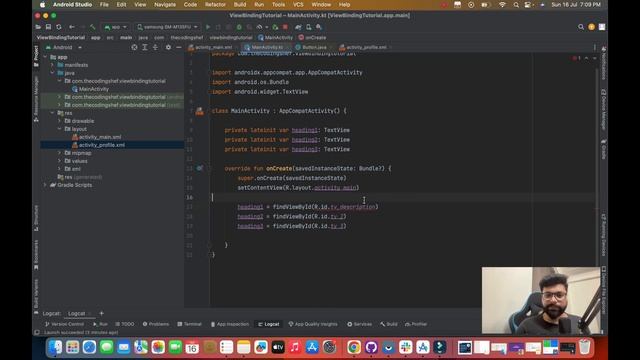Viewport: 640px width, 360px height.
Task: Click the onCreate override gutter icon
Action: 200,168
